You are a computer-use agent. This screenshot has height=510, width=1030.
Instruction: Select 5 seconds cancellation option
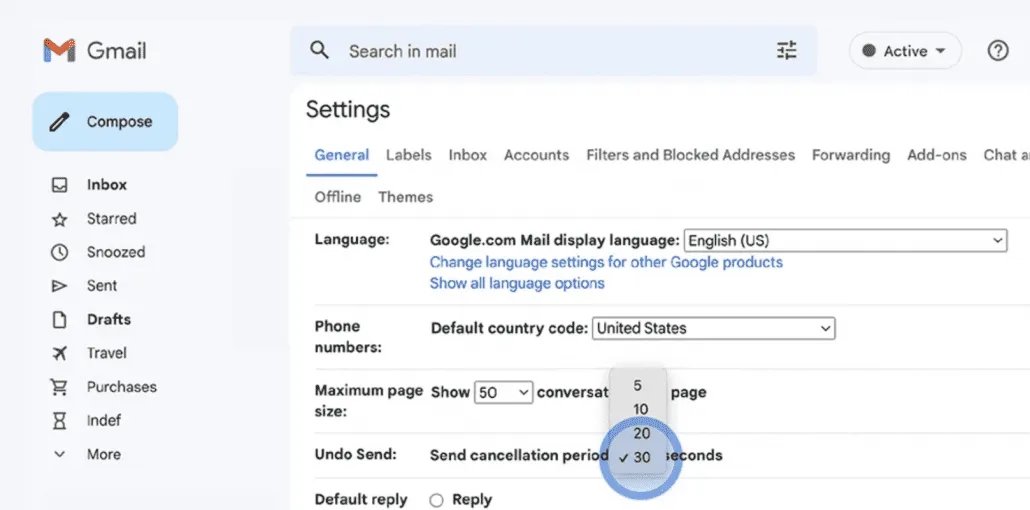click(x=638, y=385)
